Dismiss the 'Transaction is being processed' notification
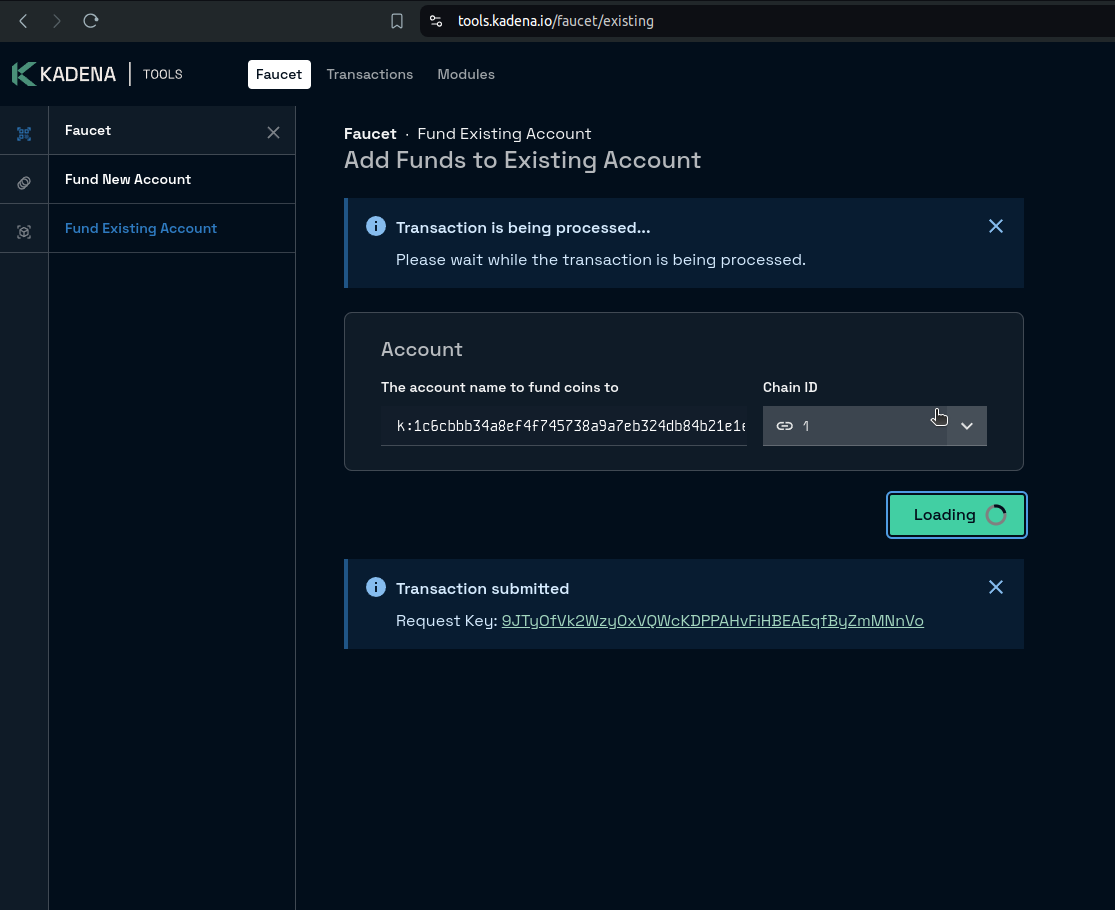Screen dimensions: 1115x910 (x=996, y=226)
